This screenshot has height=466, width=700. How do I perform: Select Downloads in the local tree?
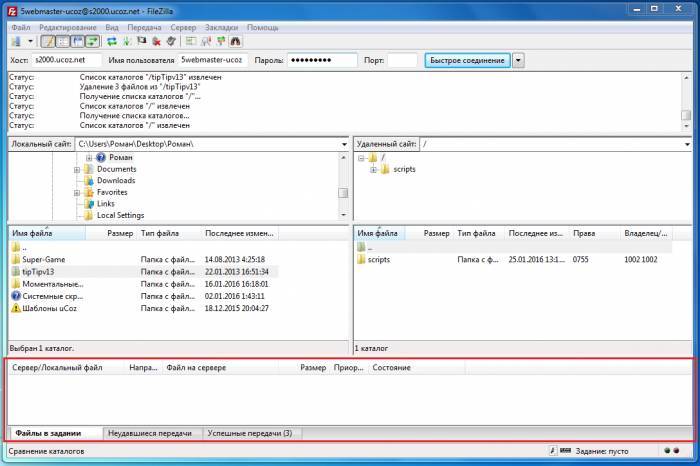point(116,180)
